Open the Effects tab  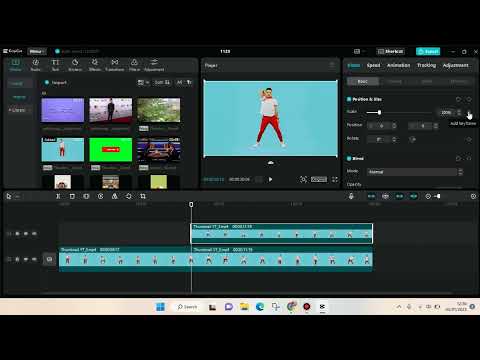coord(95,65)
